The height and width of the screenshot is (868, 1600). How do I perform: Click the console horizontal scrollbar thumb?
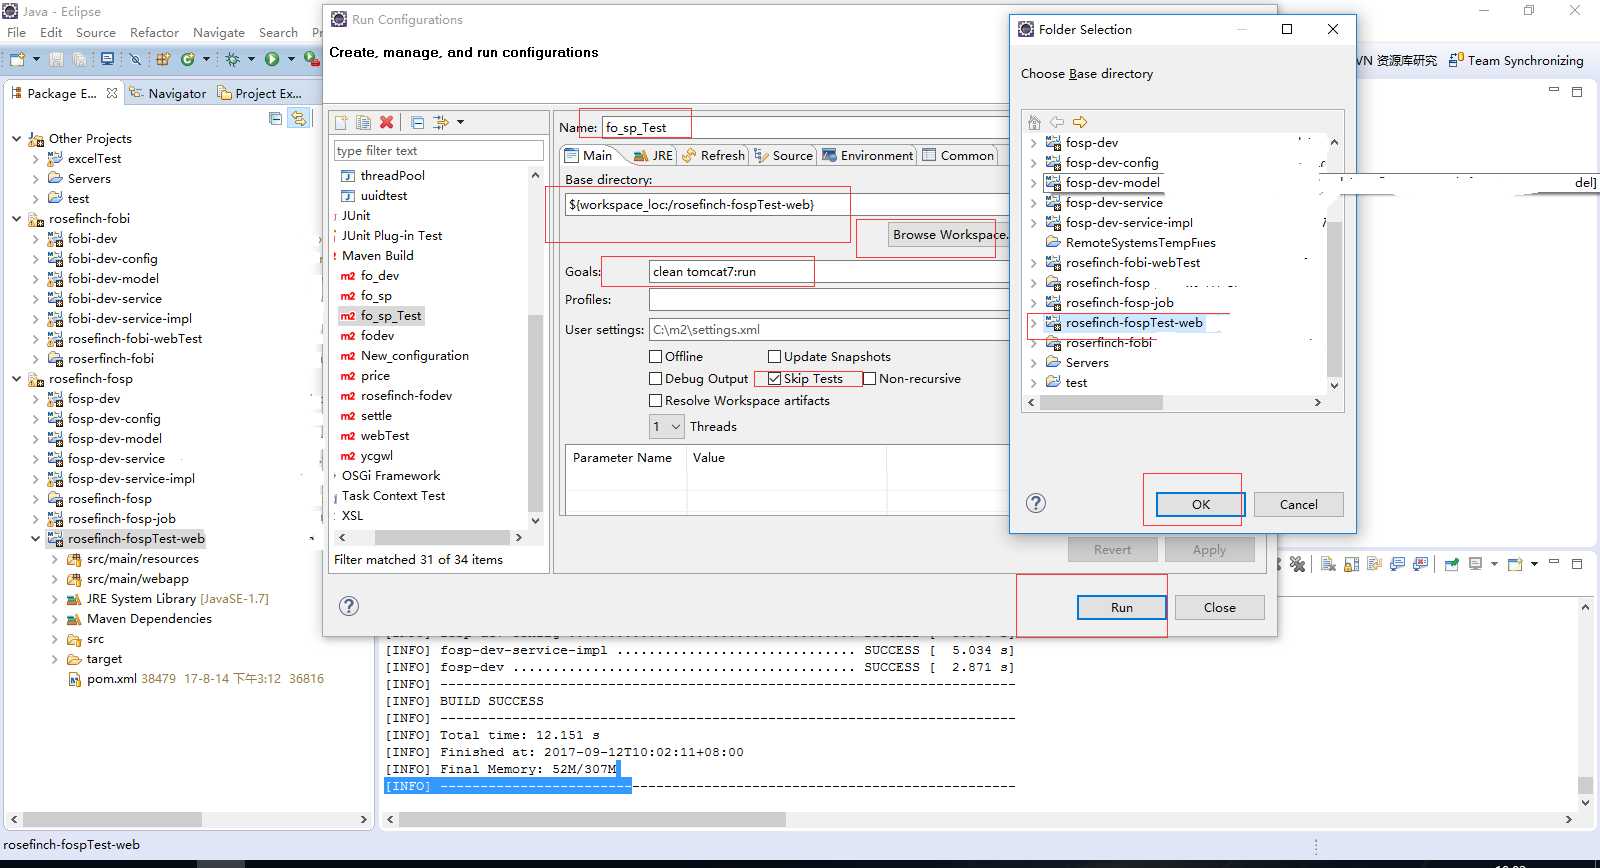coord(592,820)
